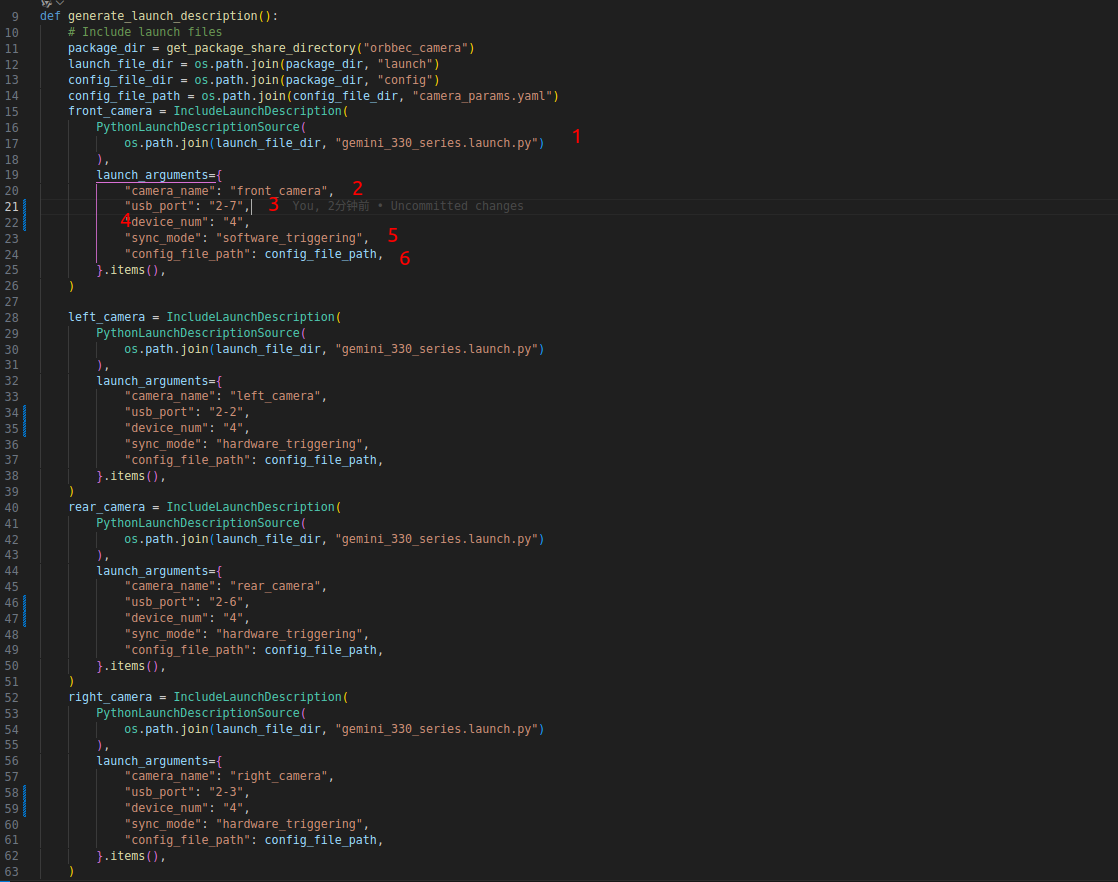Click line number 63 in the gutter
This screenshot has width=1118, height=882.
[12, 871]
